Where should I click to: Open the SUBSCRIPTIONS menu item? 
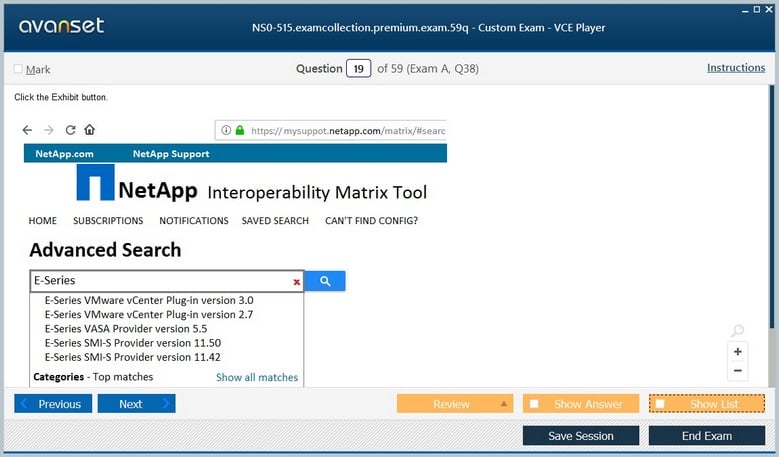108,221
